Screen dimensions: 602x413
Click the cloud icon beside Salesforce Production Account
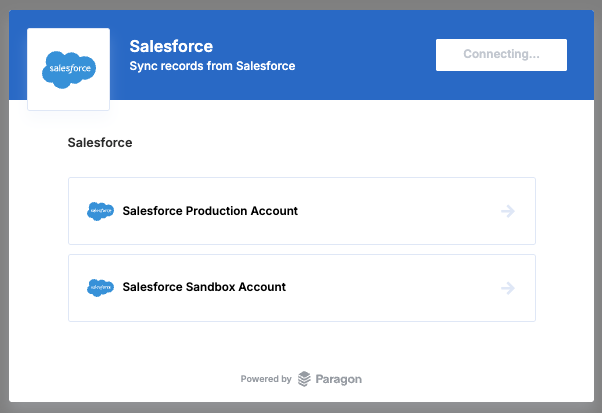[x=100, y=211]
